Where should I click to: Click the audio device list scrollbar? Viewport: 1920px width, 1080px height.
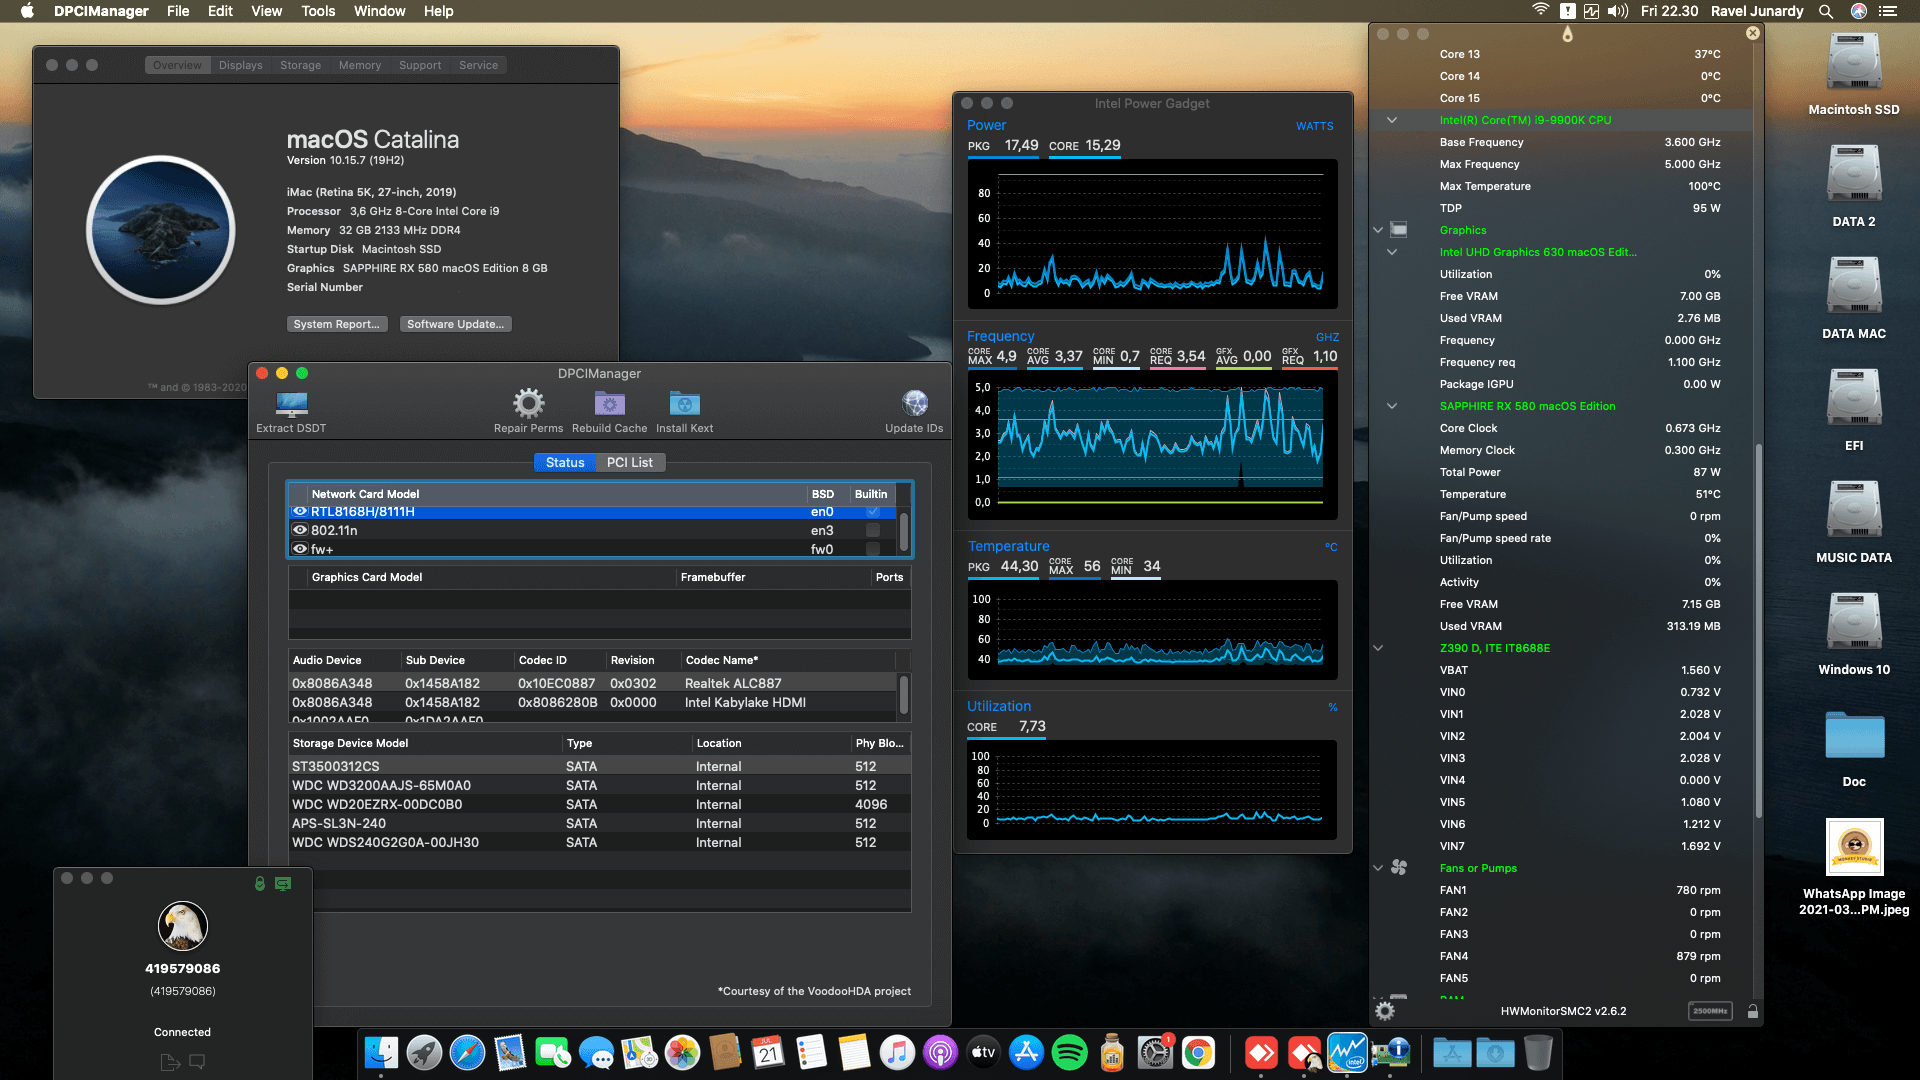click(904, 694)
